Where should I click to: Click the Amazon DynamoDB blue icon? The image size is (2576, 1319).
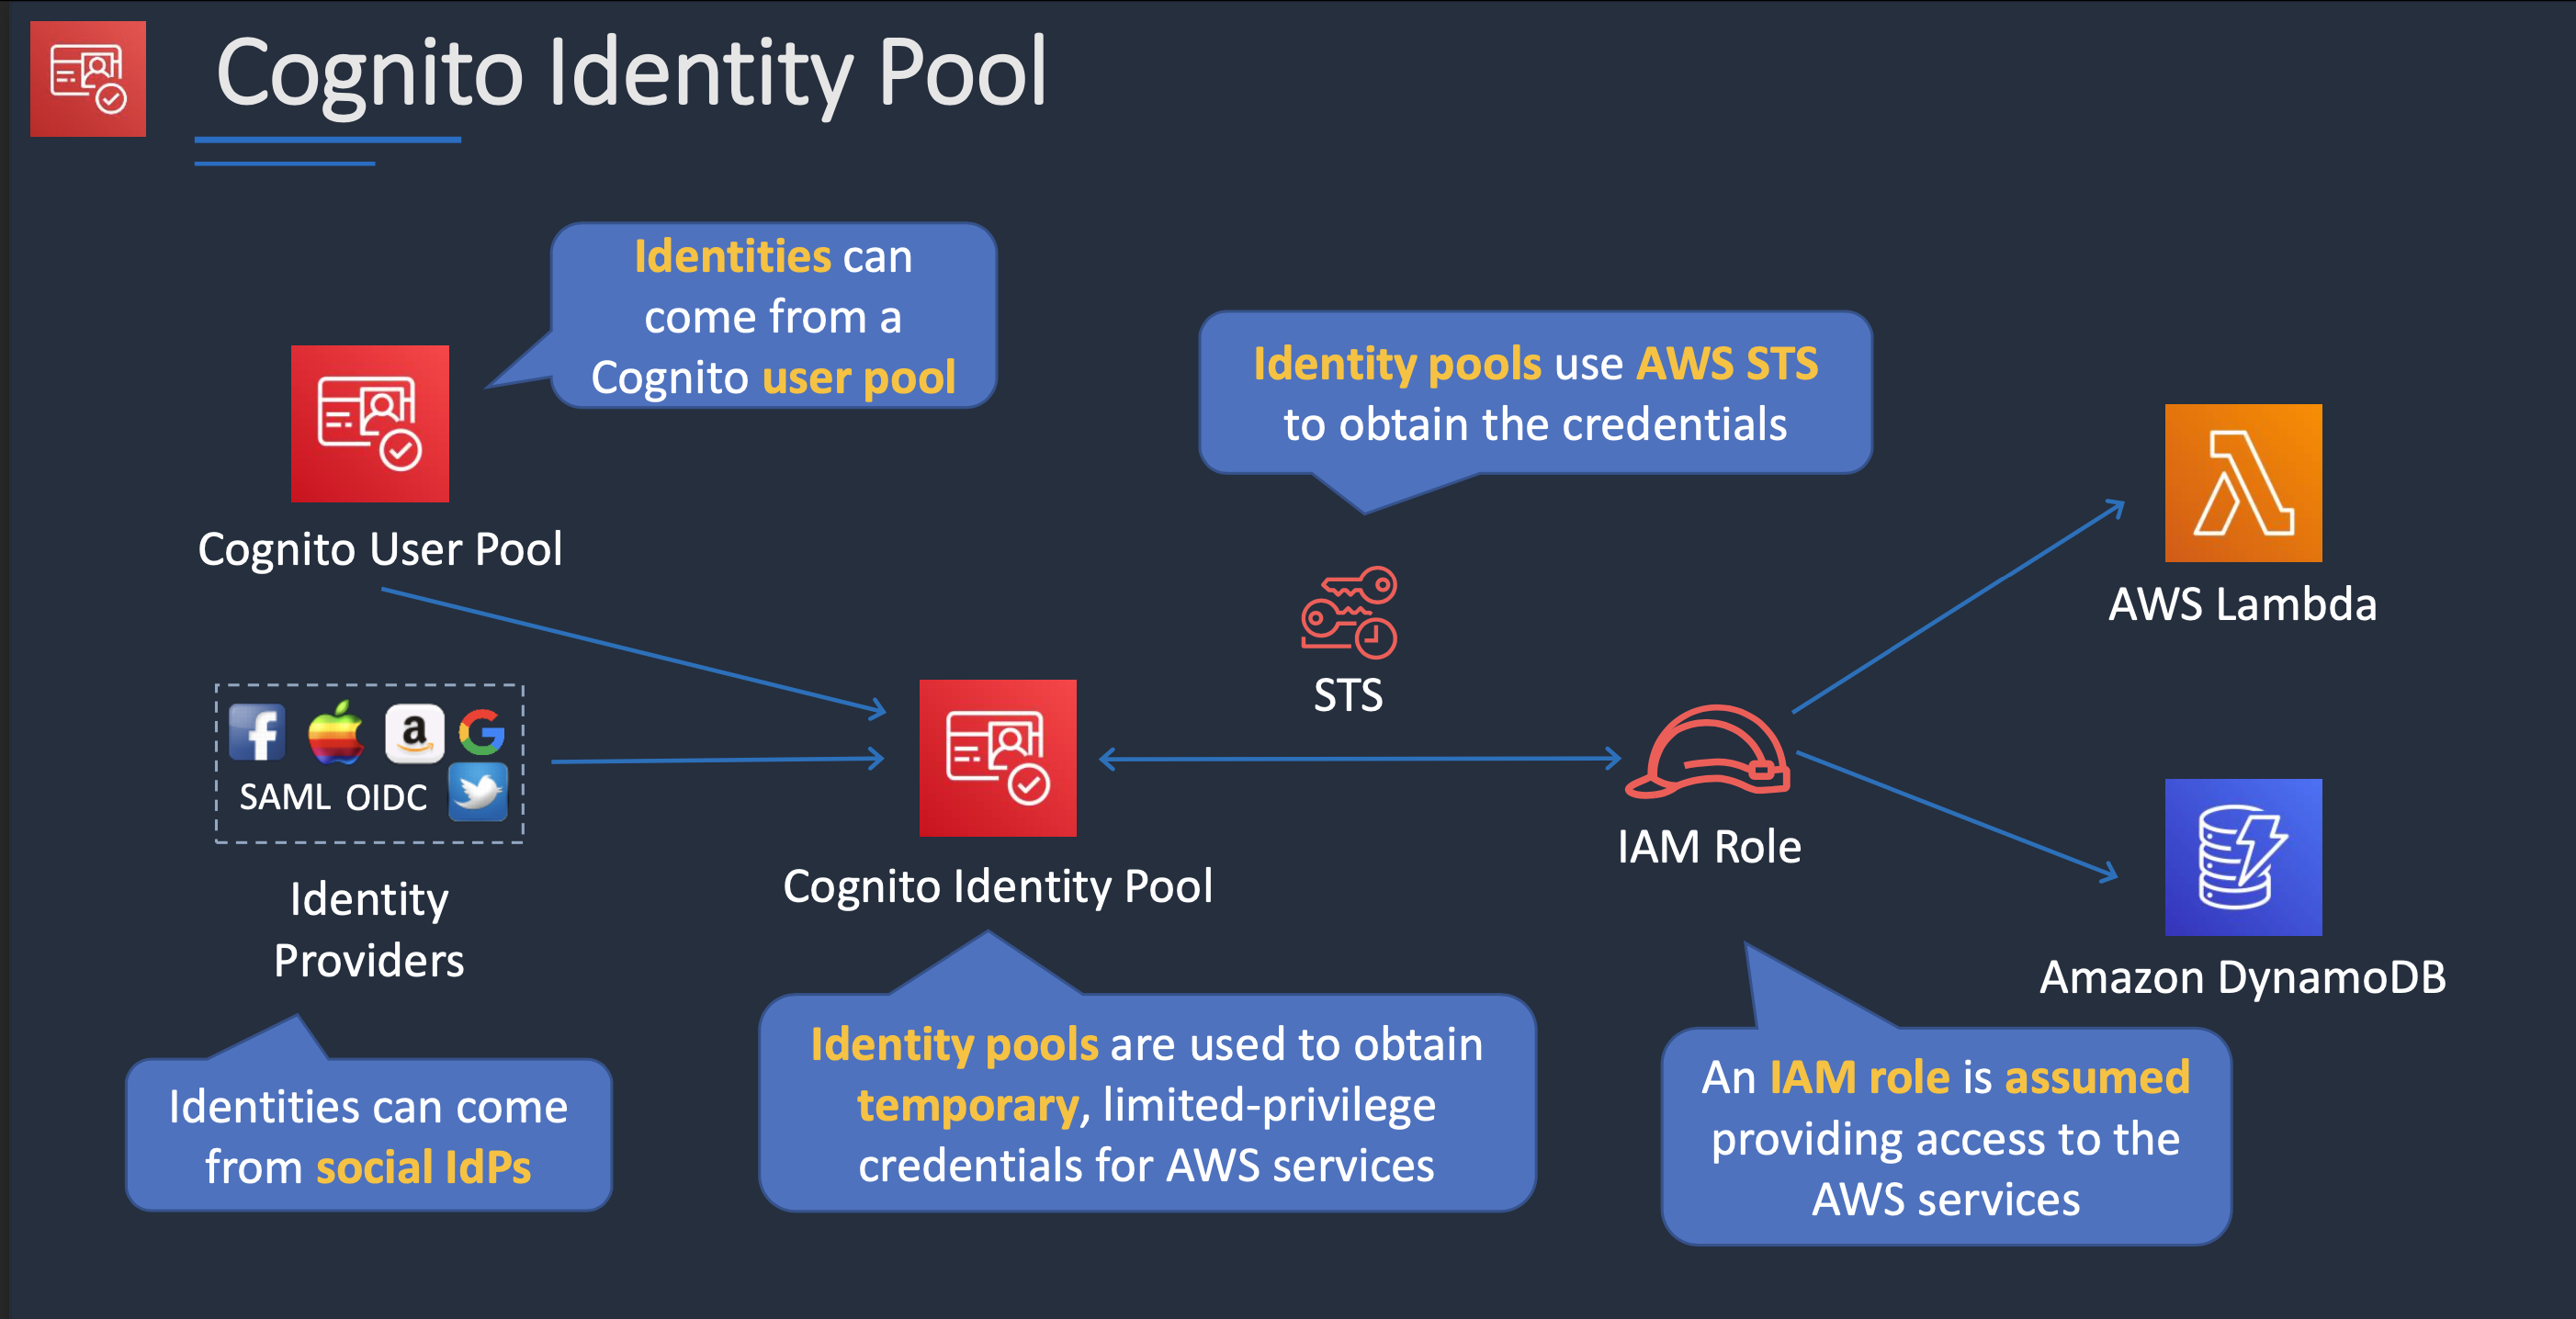tap(2242, 856)
